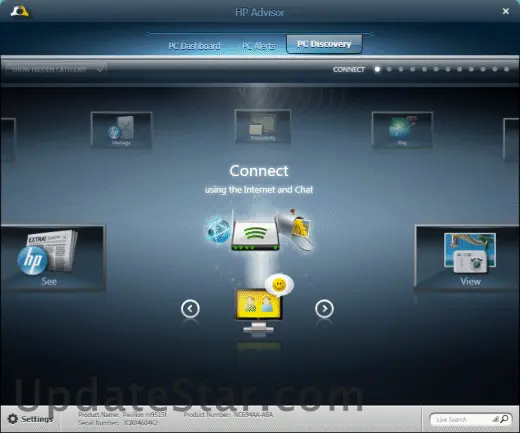
Task: Go to previous category with left arrow
Action: point(190,308)
